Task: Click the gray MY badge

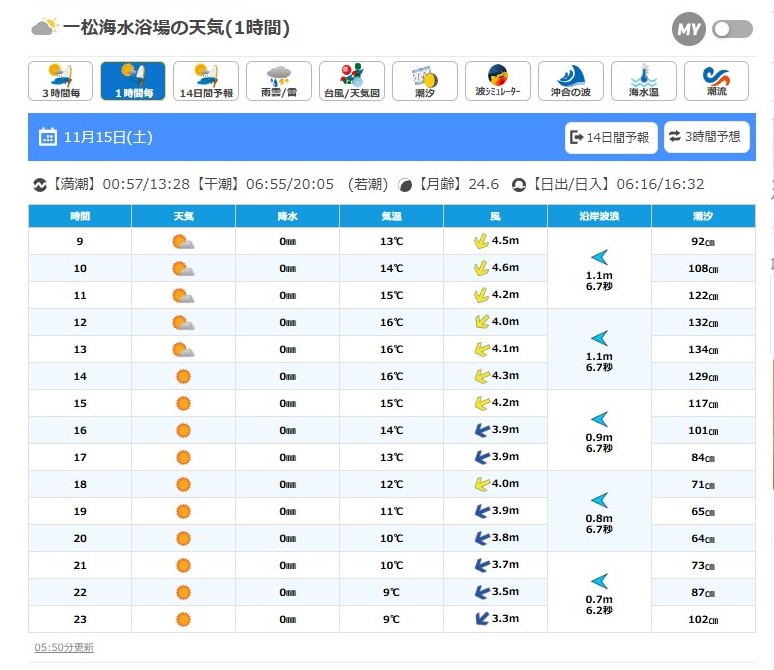Action: (689, 30)
